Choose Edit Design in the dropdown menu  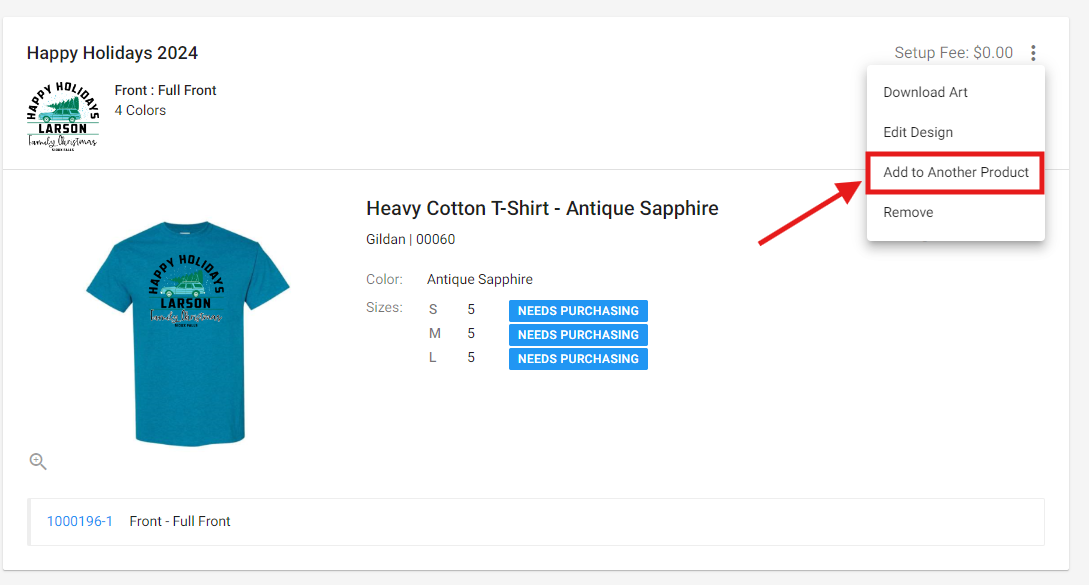(x=917, y=132)
